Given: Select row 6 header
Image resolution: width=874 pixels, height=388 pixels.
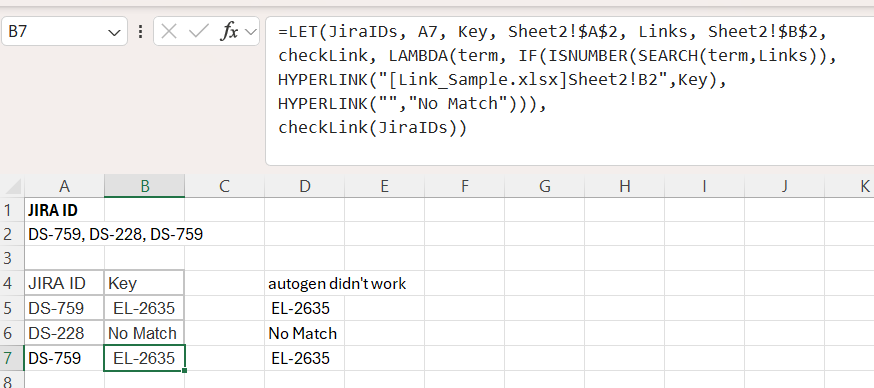Looking at the screenshot, I should tap(12, 333).
